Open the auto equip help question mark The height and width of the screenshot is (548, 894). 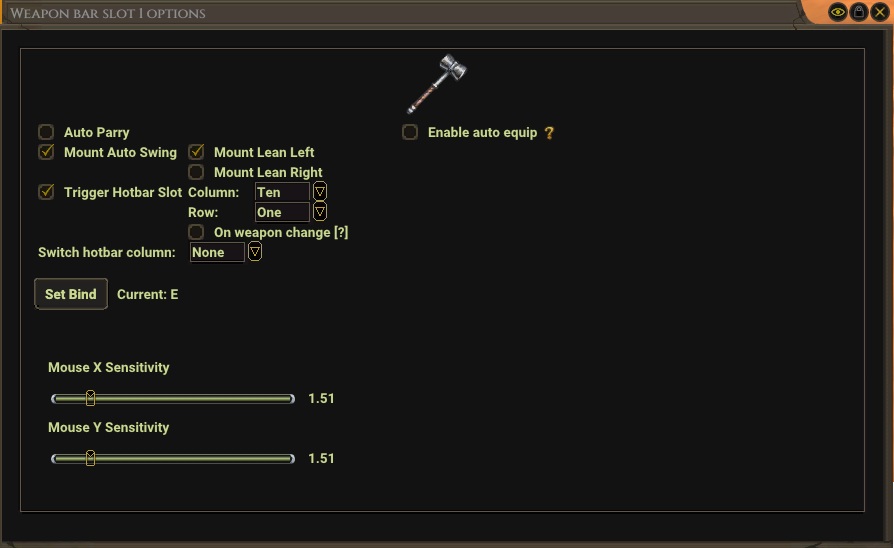pyautogui.click(x=549, y=133)
